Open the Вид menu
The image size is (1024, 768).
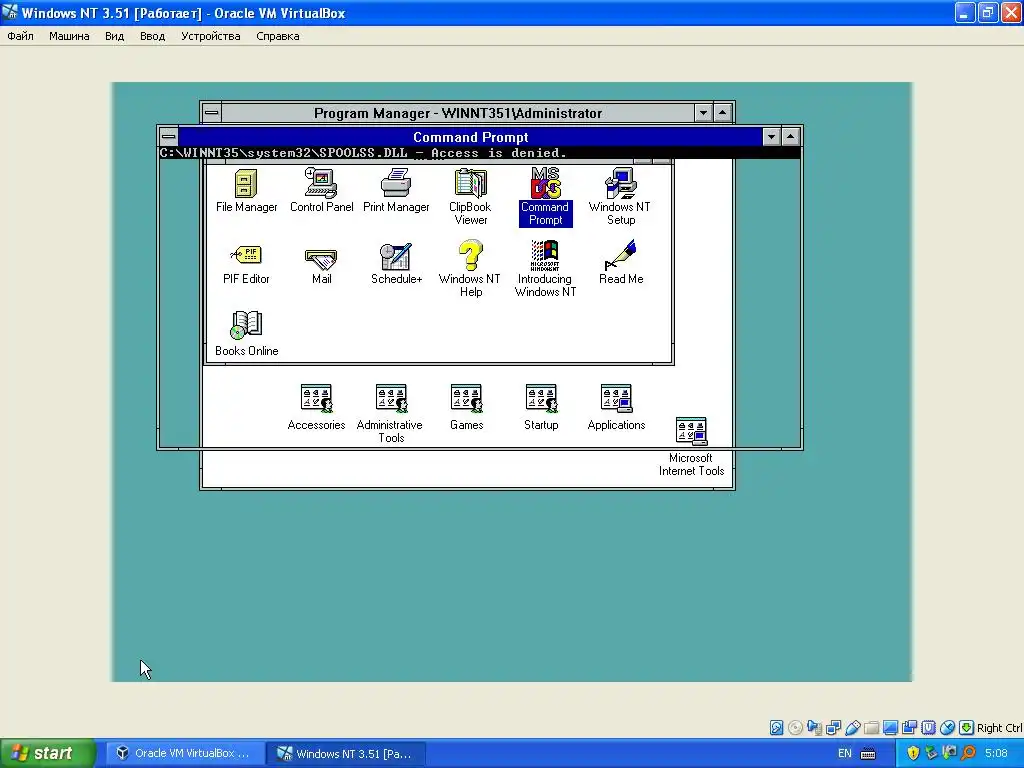pos(114,36)
